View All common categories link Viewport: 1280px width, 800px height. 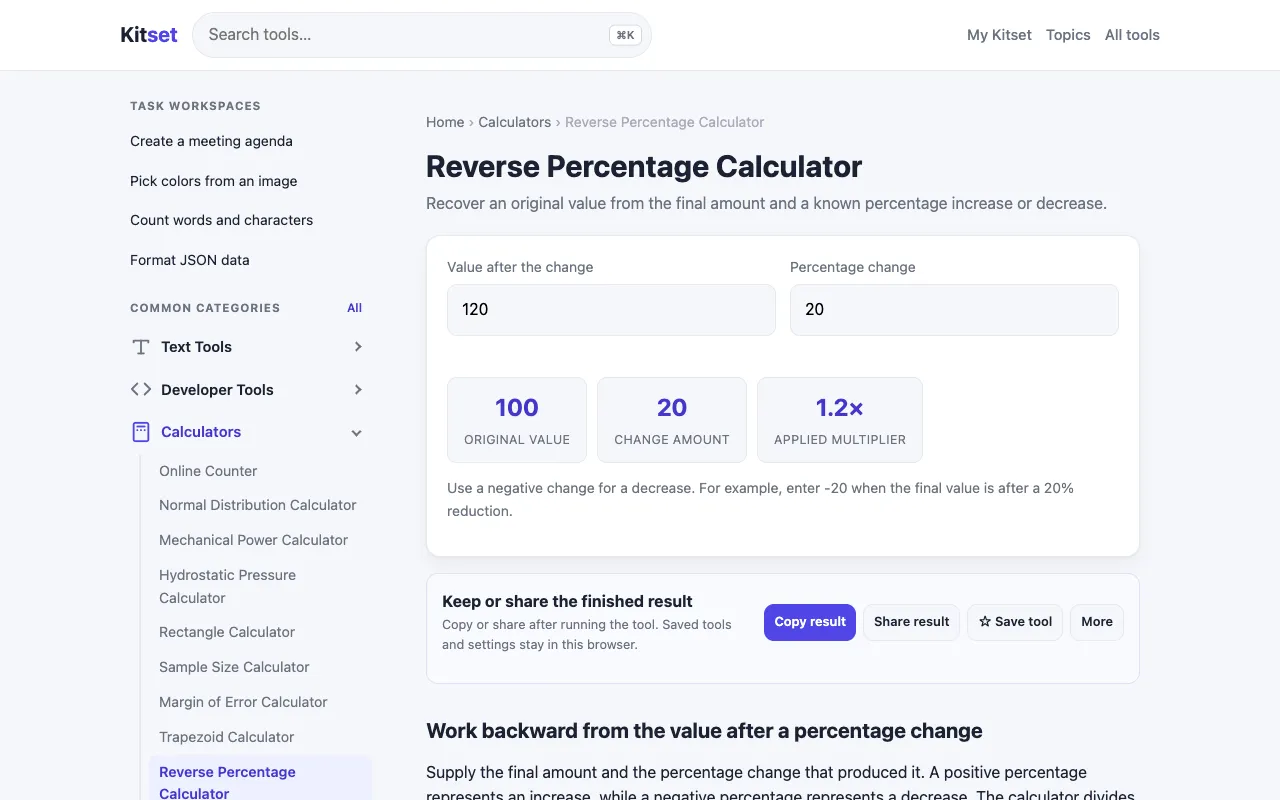[x=355, y=308]
